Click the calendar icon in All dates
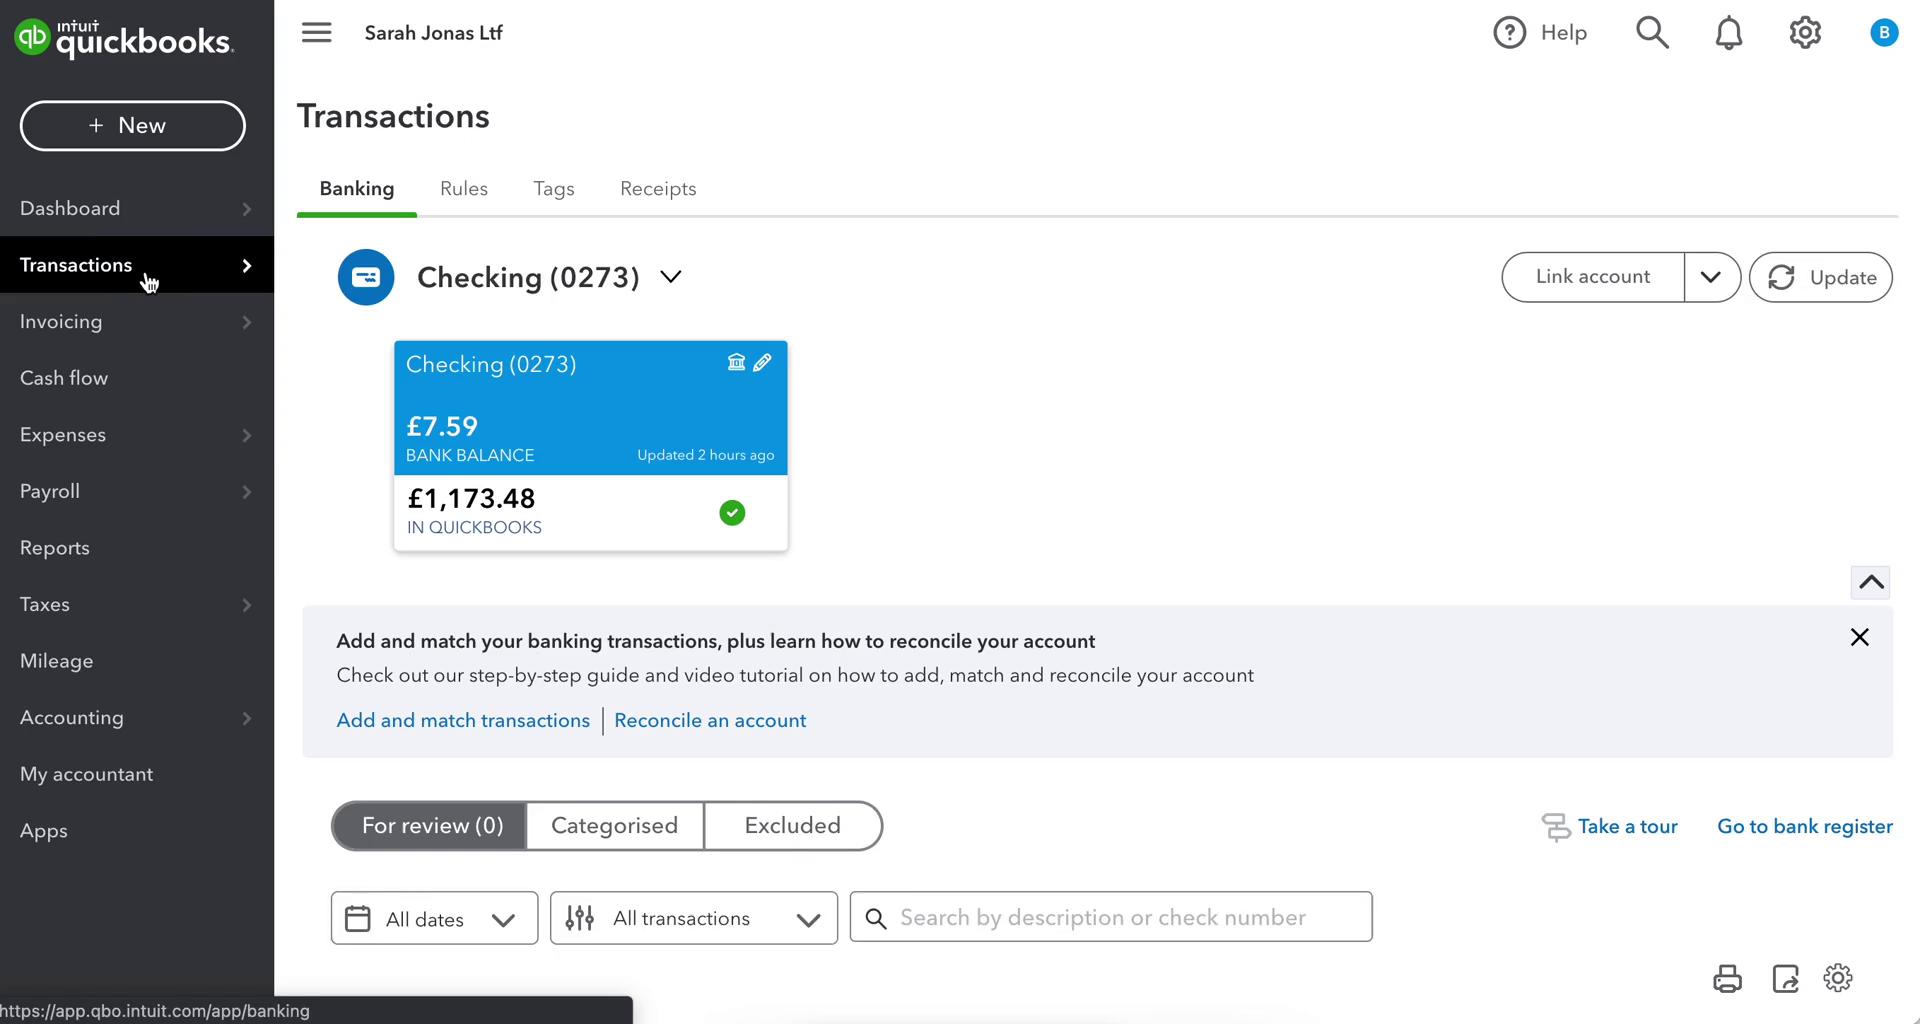The width and height of the screenshot is (1920, 1024). (x=358, y=918)
